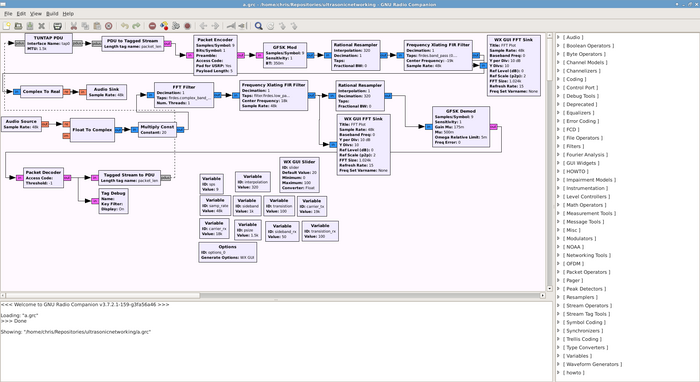Open the File menu
The height and width of the screenshot is (382, 700).
coord(8,14)
